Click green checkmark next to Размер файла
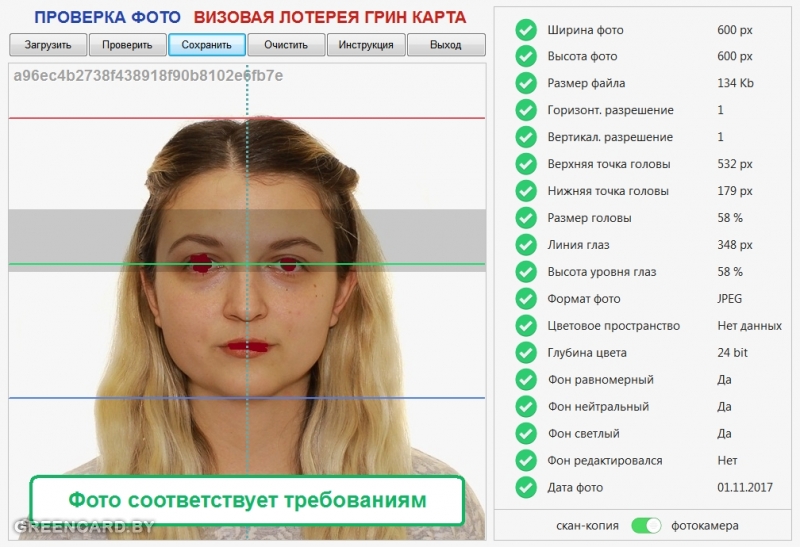 tap(526, 83)
